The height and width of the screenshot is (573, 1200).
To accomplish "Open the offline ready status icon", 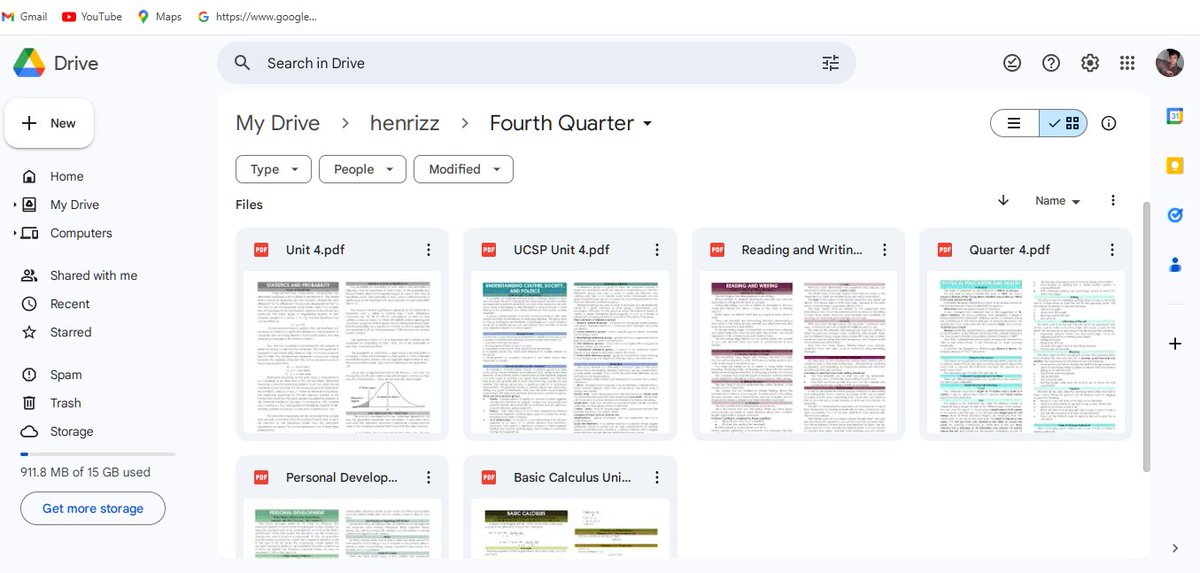I will tap(1012, 63).
